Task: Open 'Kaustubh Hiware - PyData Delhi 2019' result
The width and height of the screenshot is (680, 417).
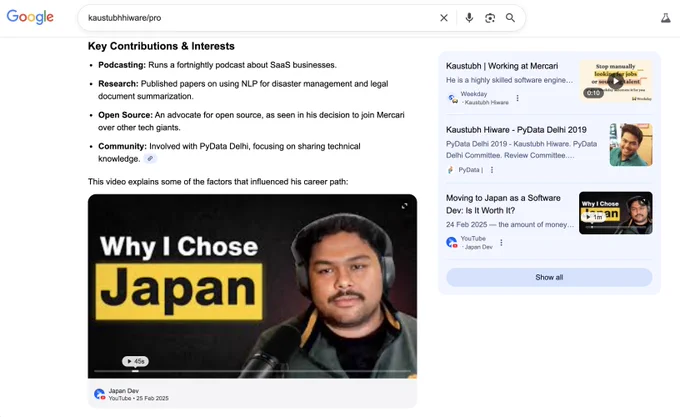Action: tap(516, 130)
